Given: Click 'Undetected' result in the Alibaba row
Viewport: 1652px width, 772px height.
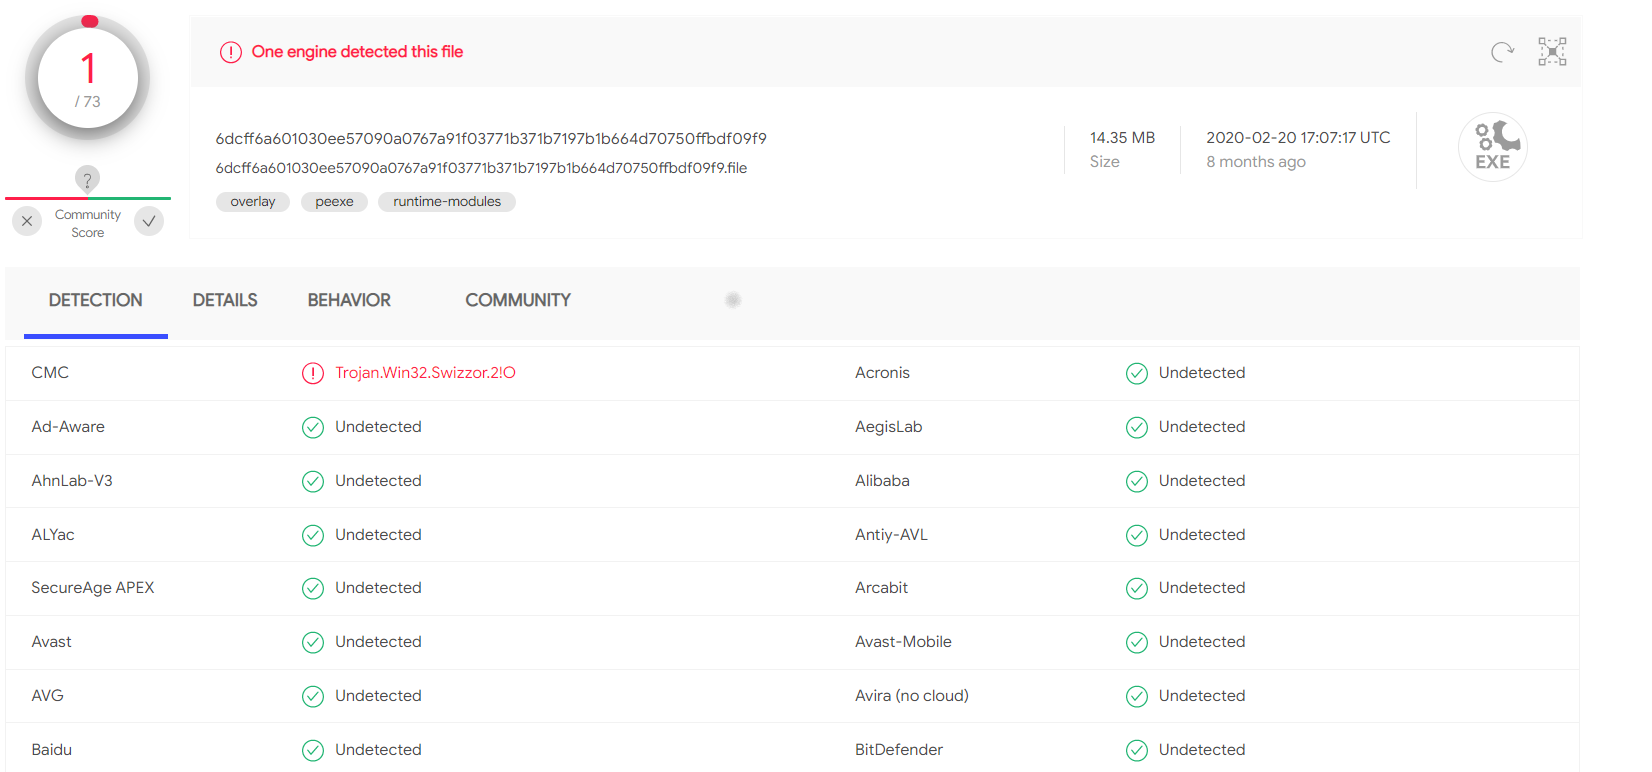Looking at the screenshot, I should coord(1202,481).
